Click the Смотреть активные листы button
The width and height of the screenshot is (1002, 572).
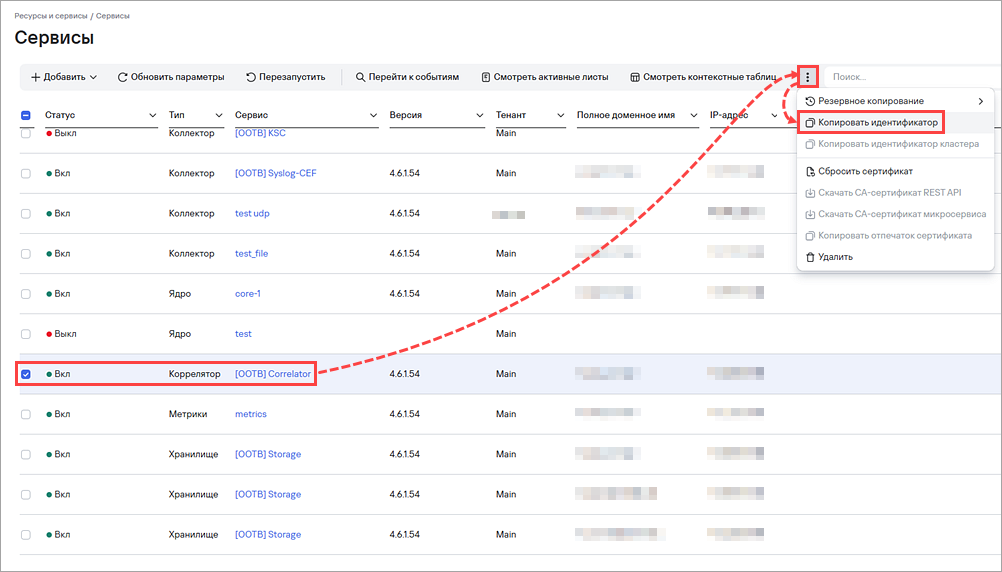544,77
